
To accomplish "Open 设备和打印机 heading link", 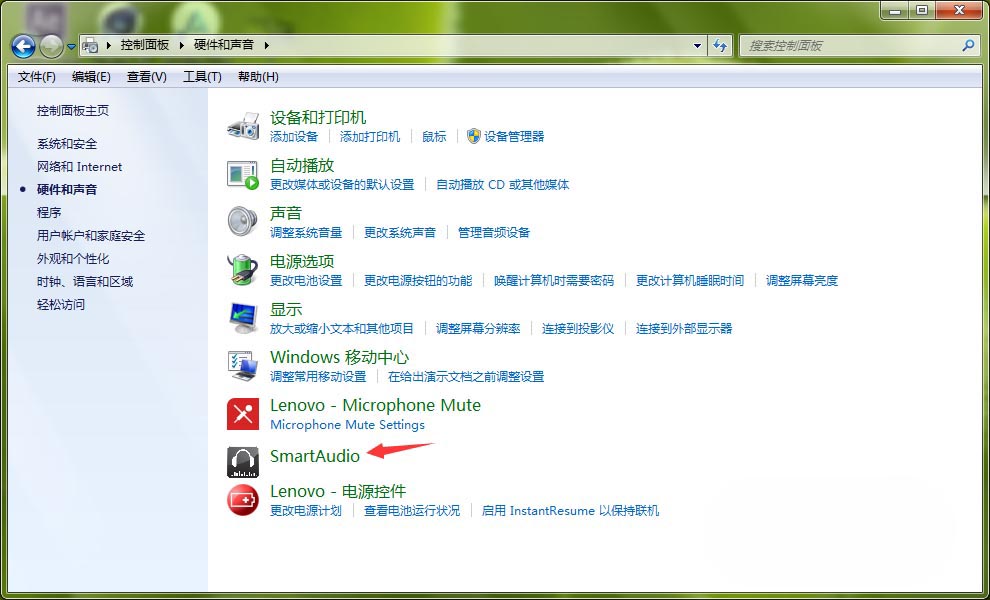I will (318, 117).
